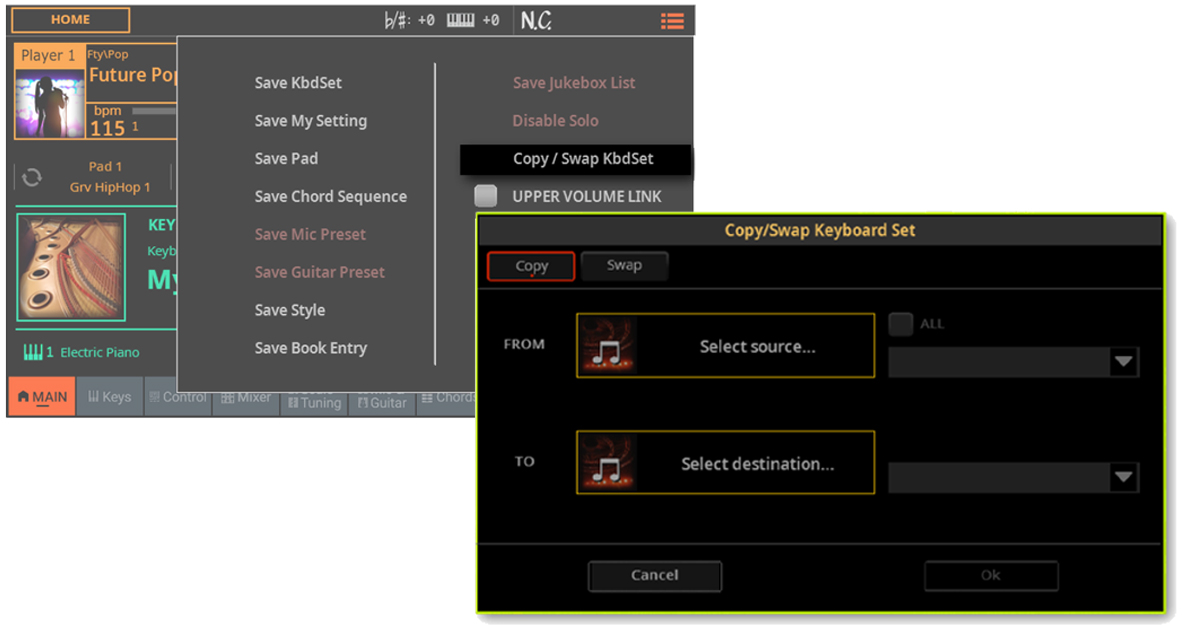Click the Save Jukebox List entry
Screen dimensions: 1200x630
pos(574,83)
